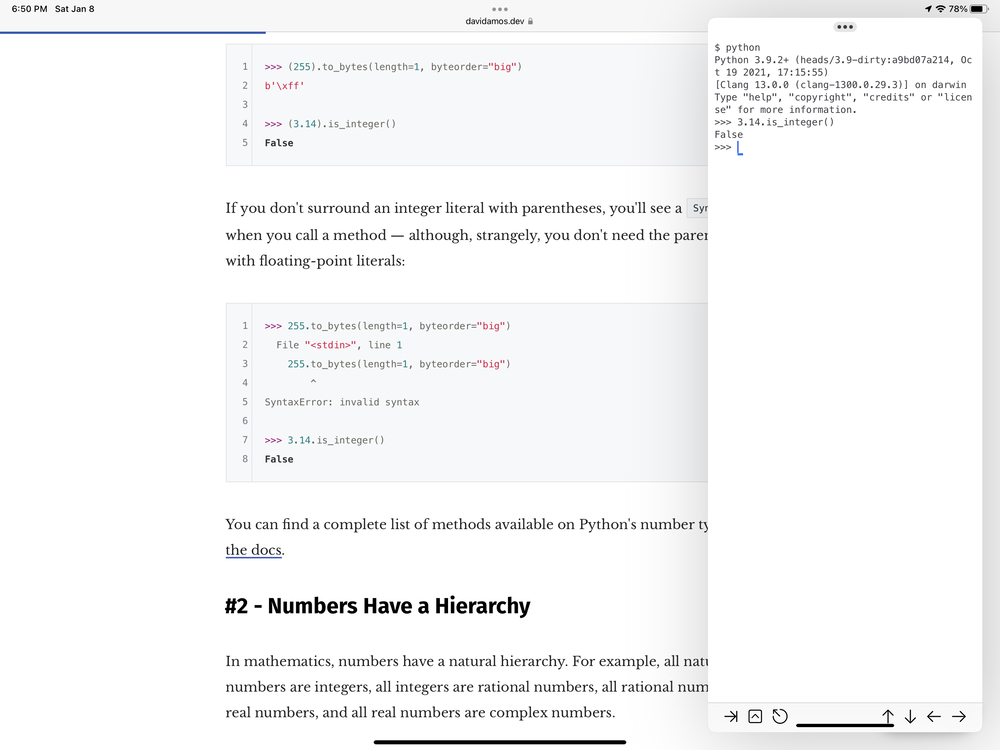
Task: Tap the terminal slide-over home indicator bar
Action: [845, 724]
